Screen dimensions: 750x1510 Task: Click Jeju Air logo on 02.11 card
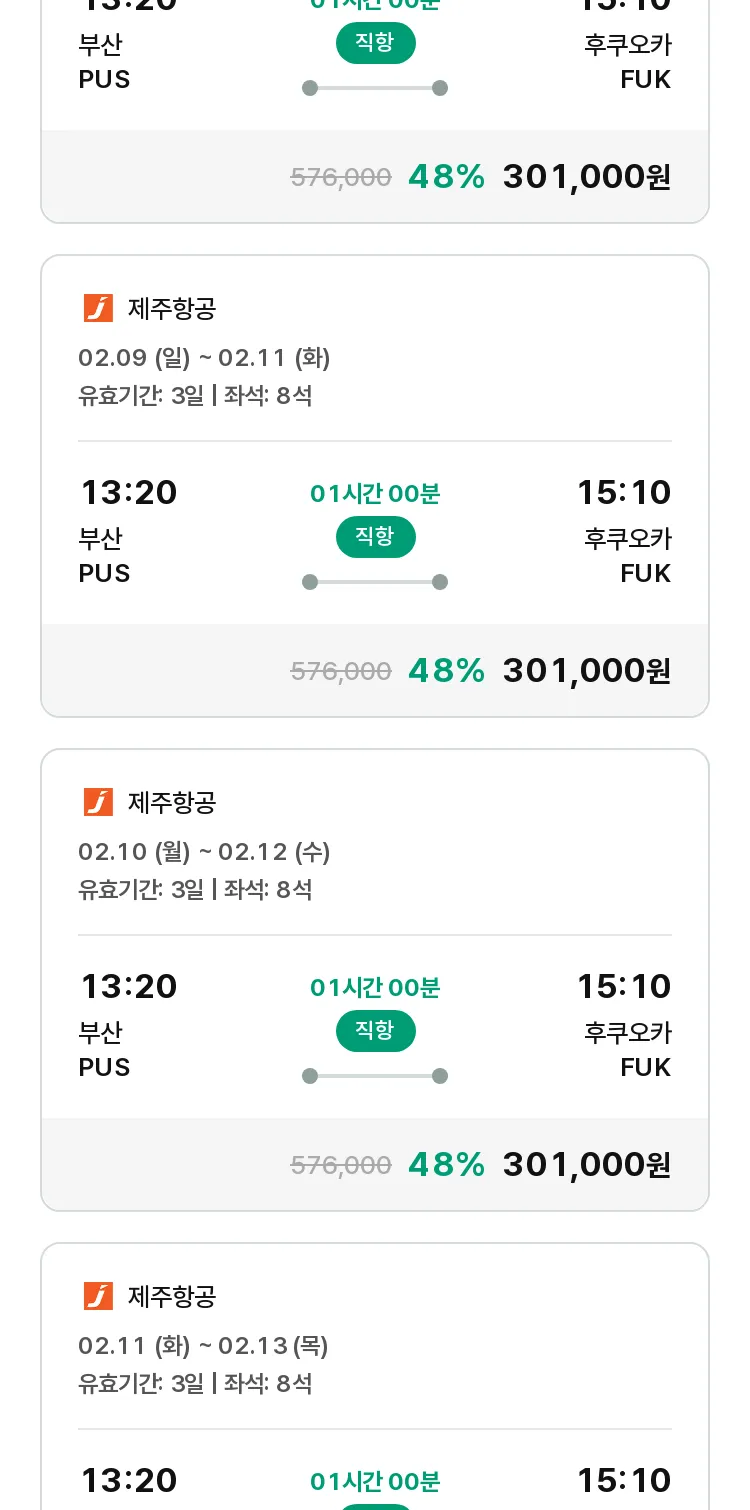[x=98, y=1296]
